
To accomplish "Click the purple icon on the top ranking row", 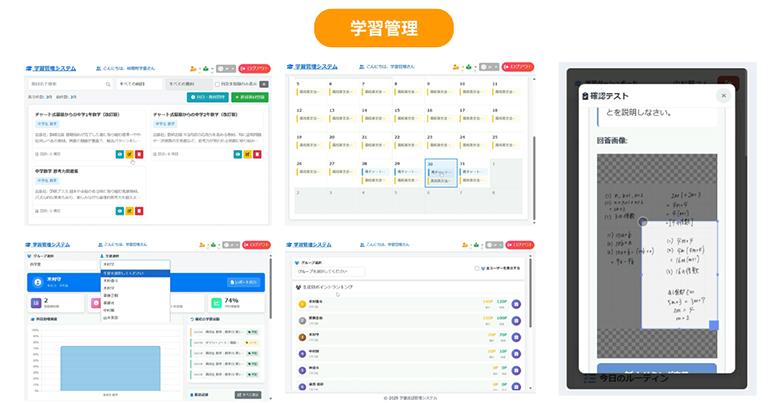I will [x=516, y=302].
